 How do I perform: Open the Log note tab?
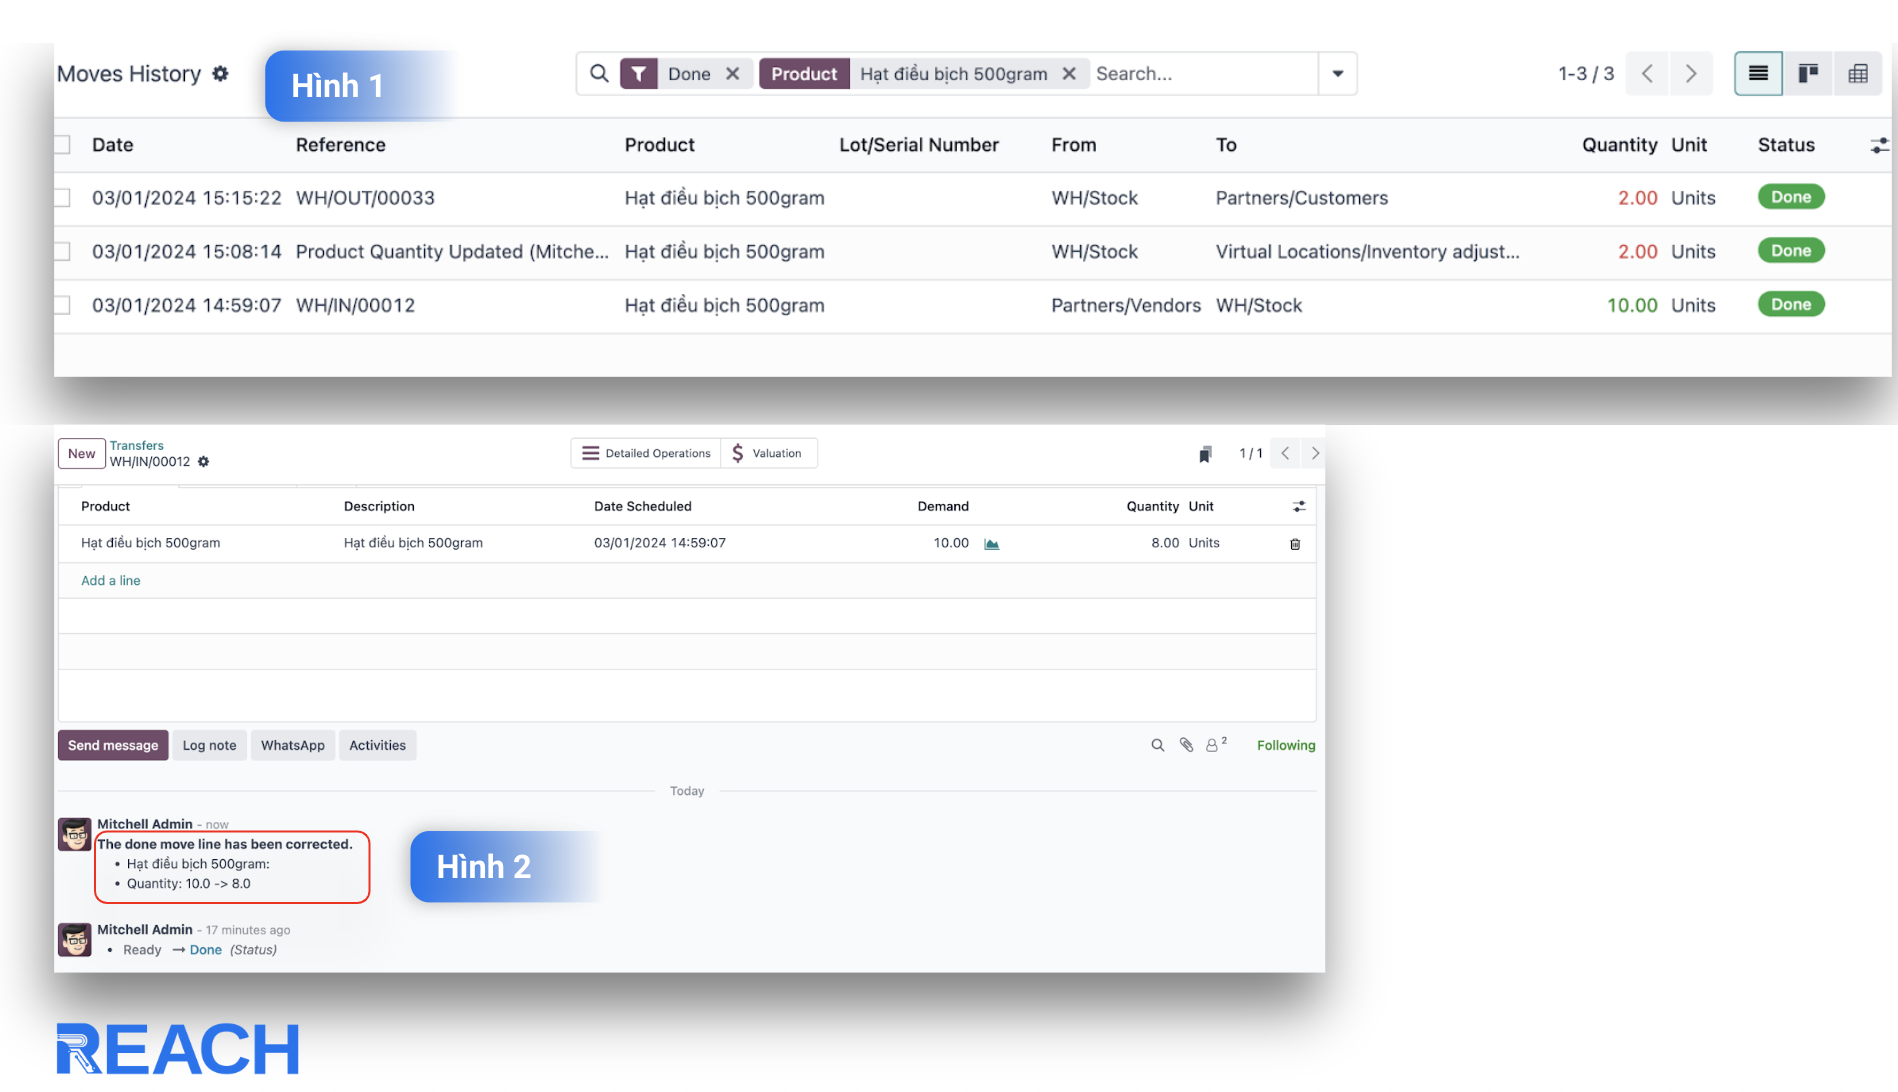click(209, 745)
